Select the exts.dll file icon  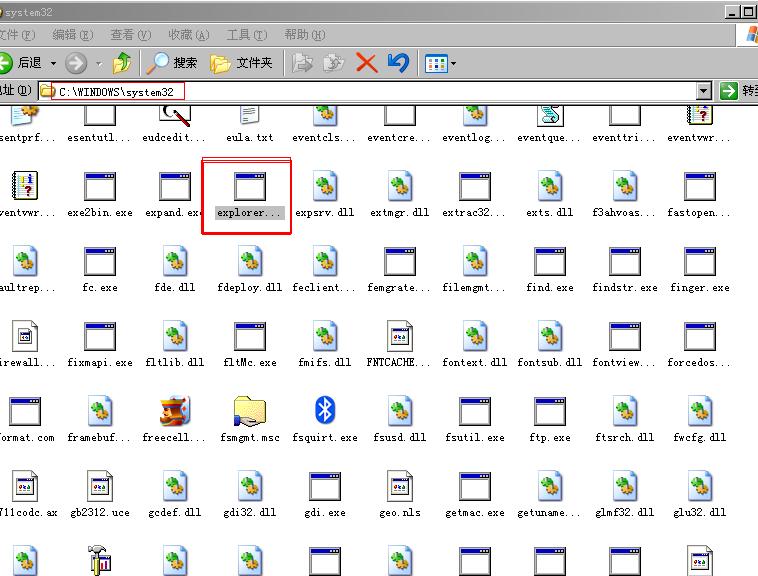550,186
